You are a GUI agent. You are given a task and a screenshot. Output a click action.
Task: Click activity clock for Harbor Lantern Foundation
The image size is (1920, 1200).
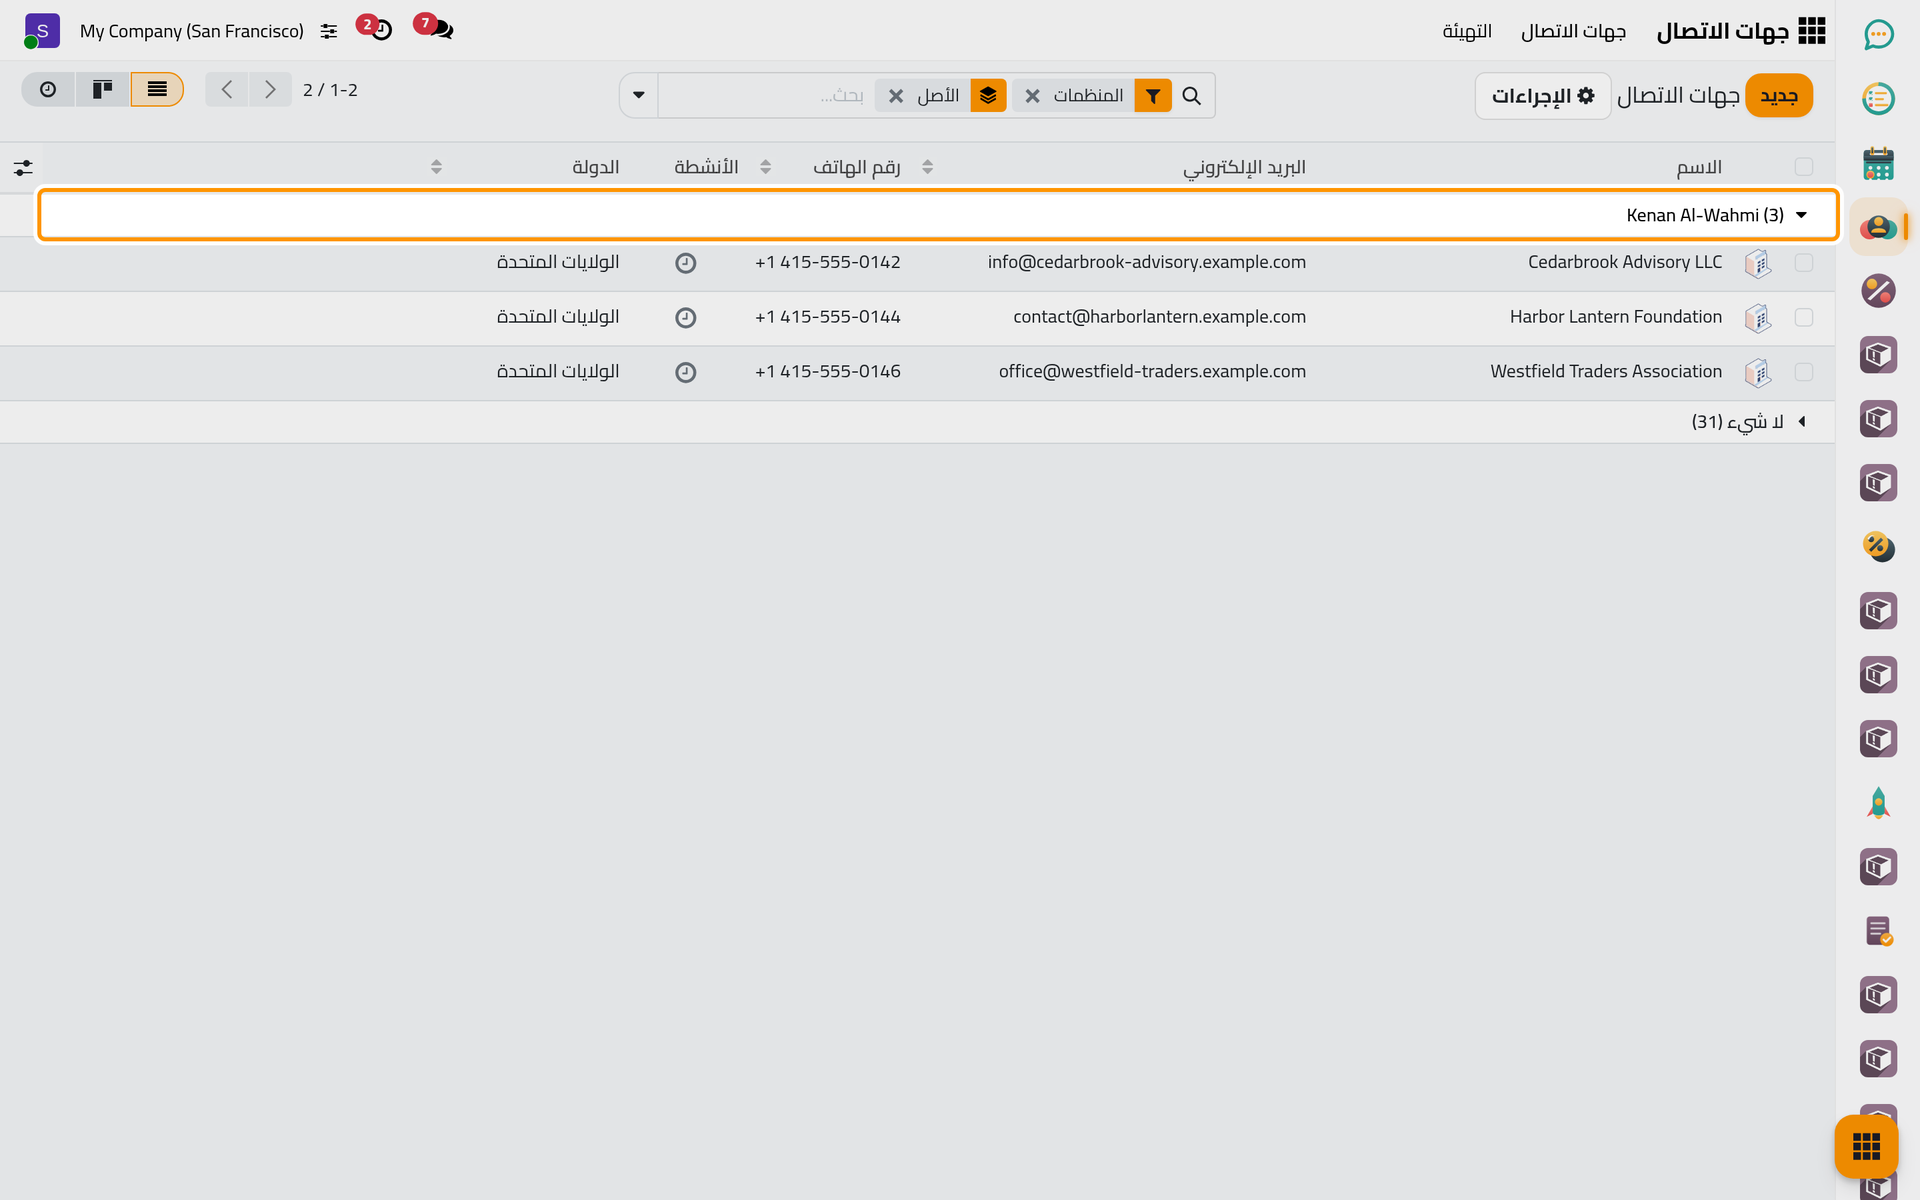tap(685, 318)
